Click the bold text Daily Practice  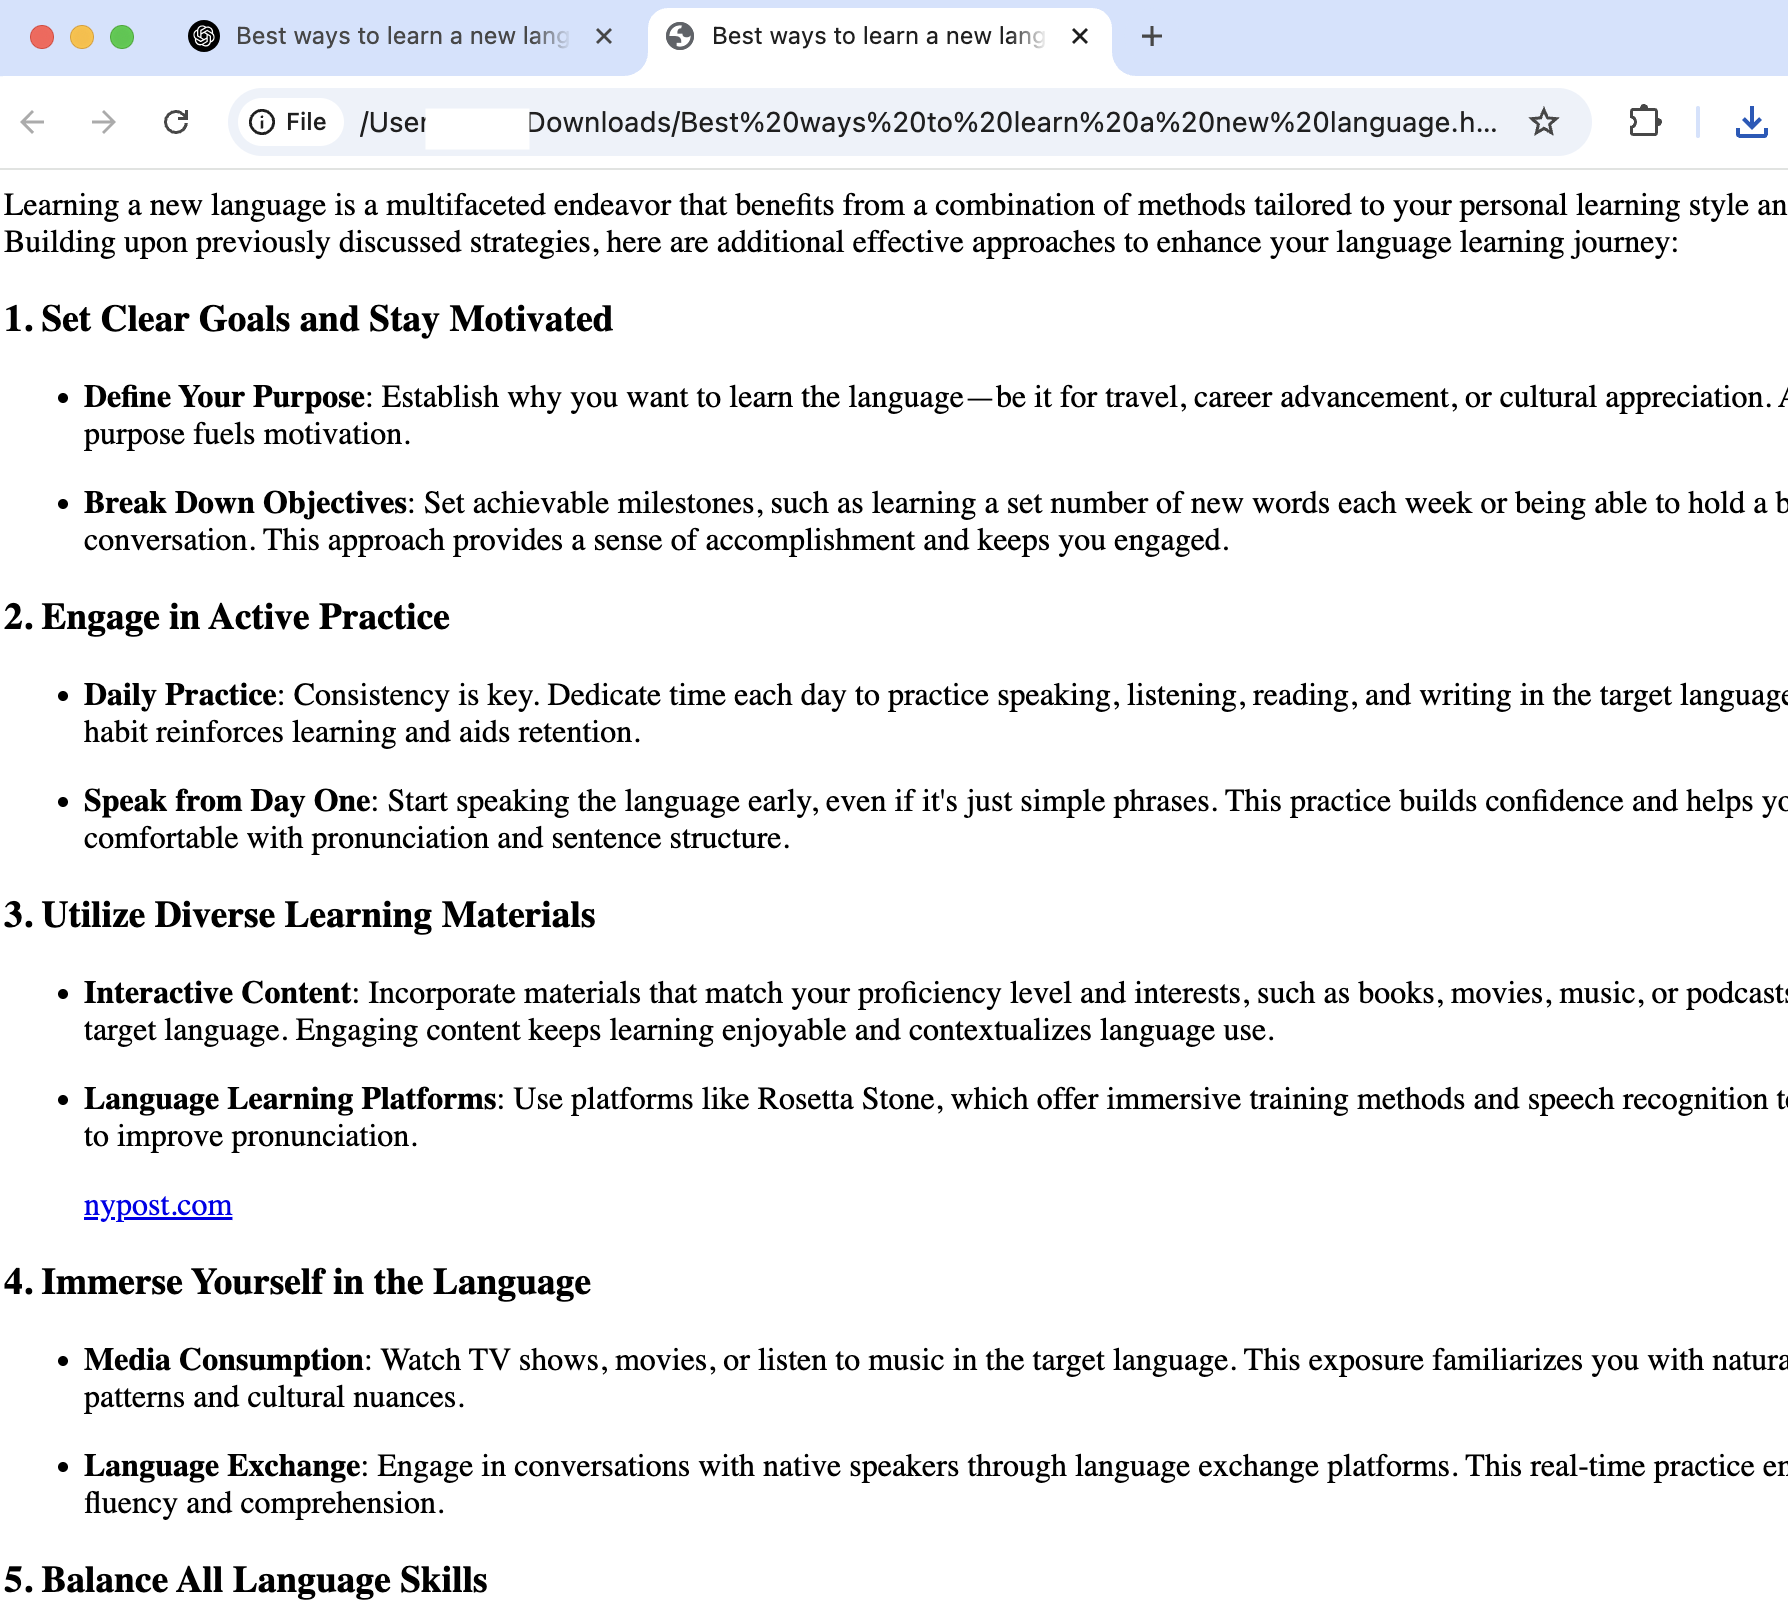click(x=180, y=695)
